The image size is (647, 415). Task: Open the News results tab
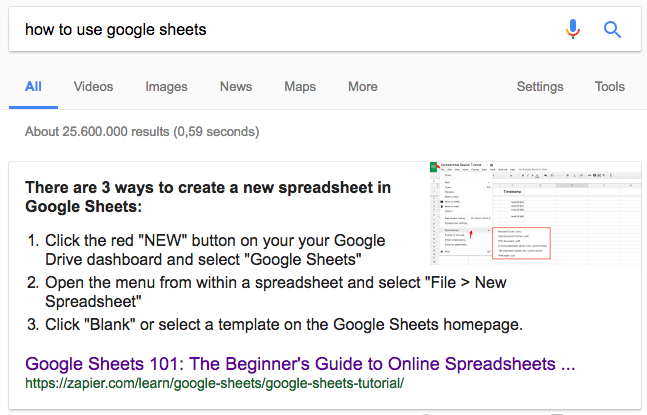(236, 87)
